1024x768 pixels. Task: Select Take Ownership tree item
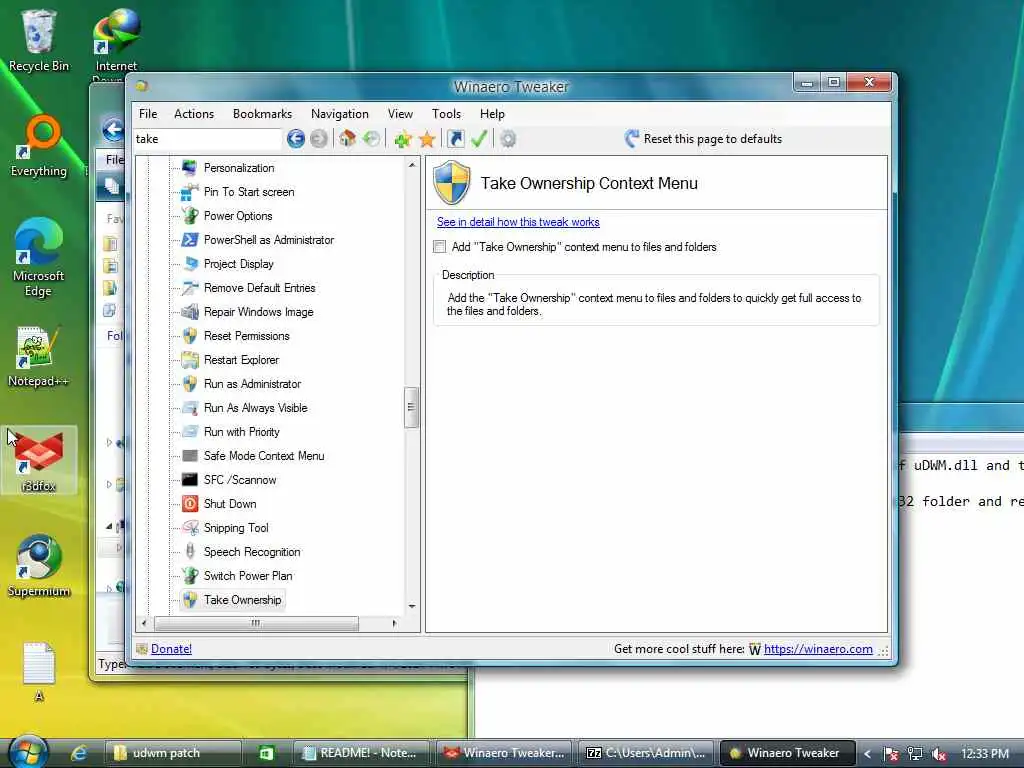pos(242,600)
